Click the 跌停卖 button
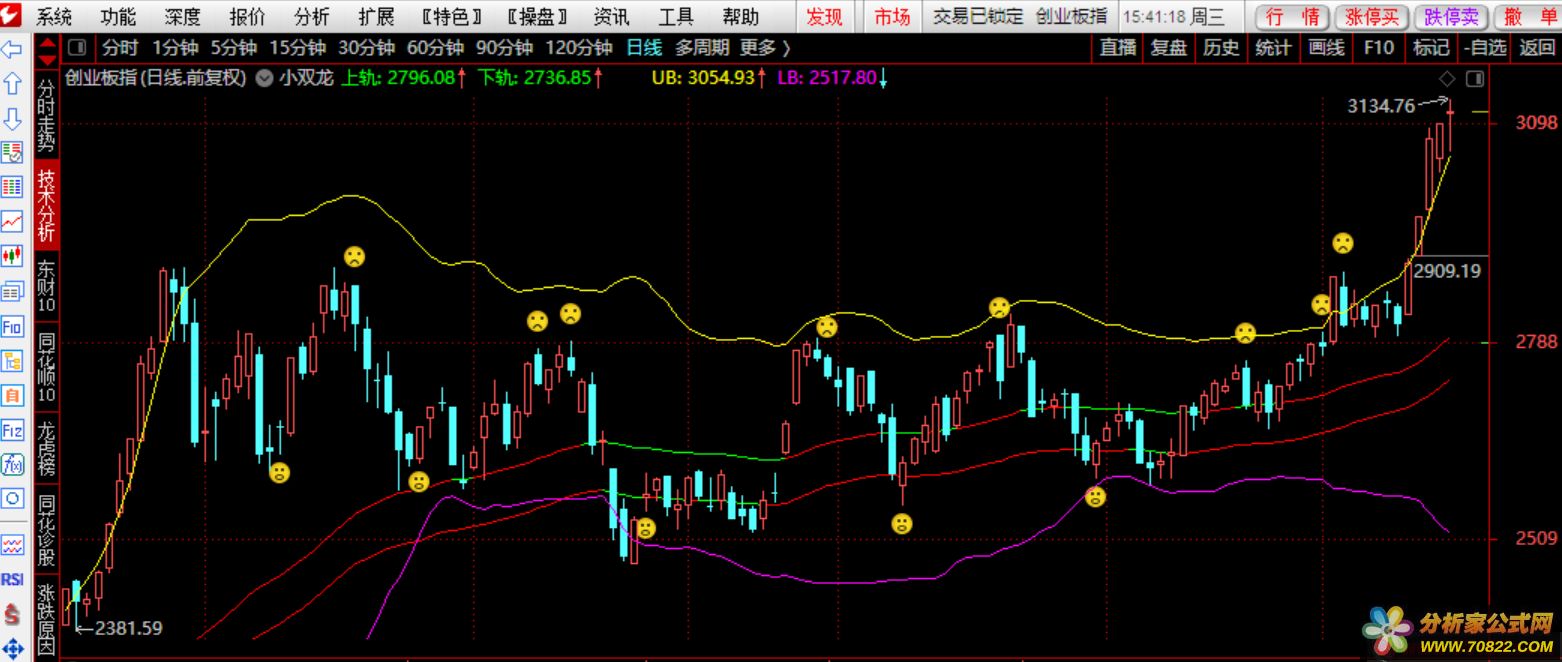The image size is (1562, 662). (1451, 17)
